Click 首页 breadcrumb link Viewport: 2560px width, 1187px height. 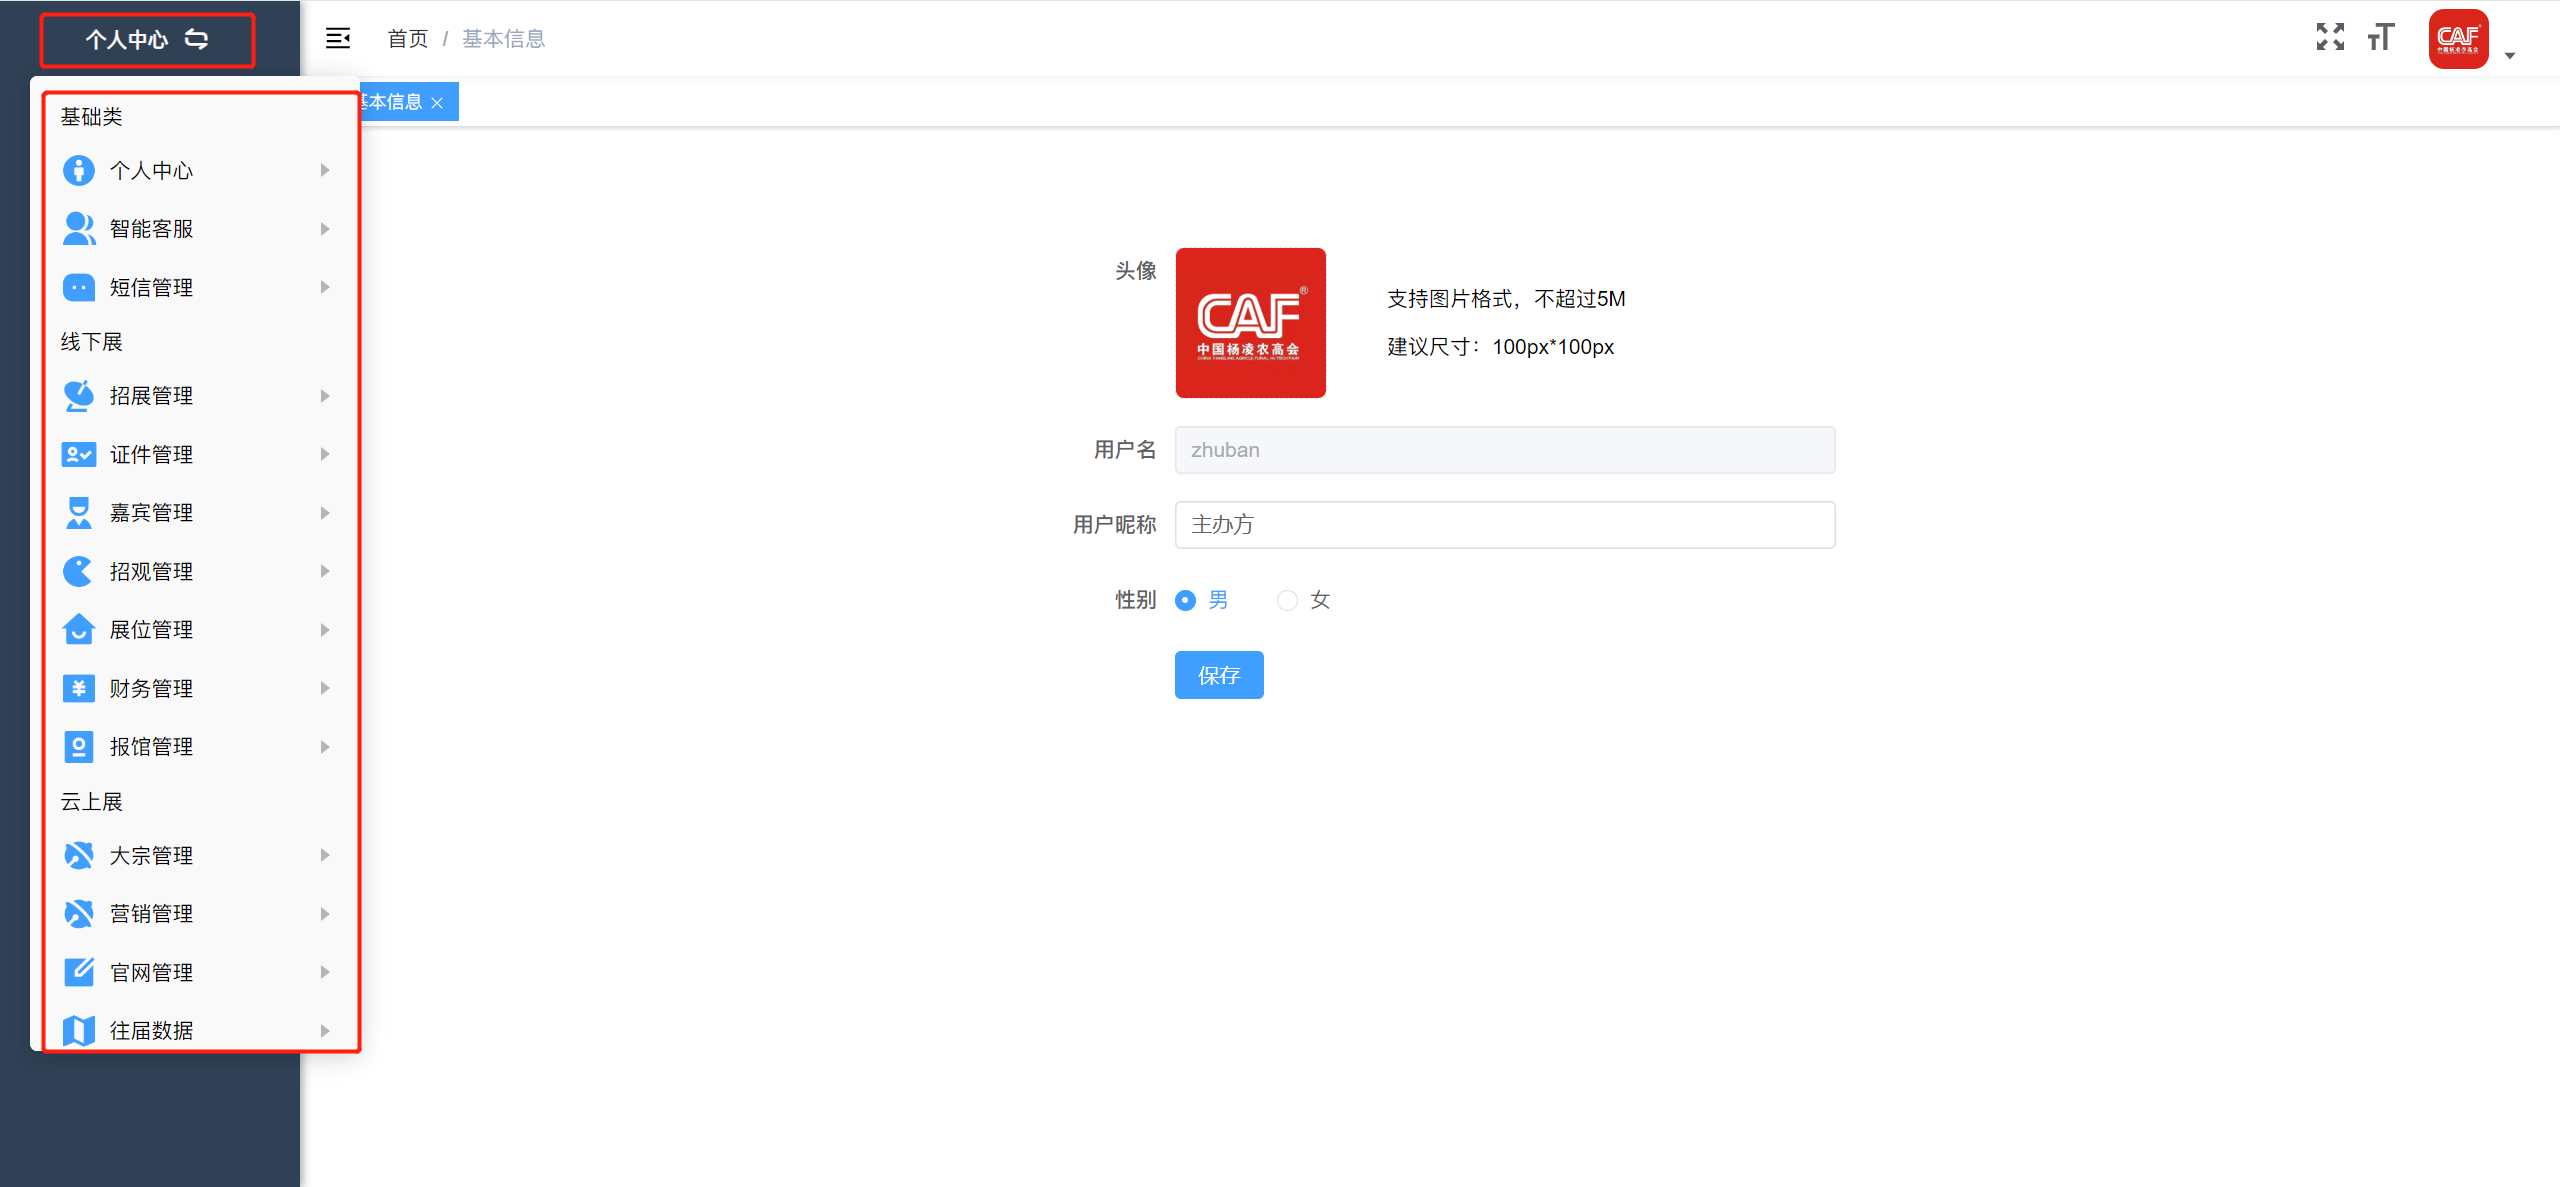407,39
